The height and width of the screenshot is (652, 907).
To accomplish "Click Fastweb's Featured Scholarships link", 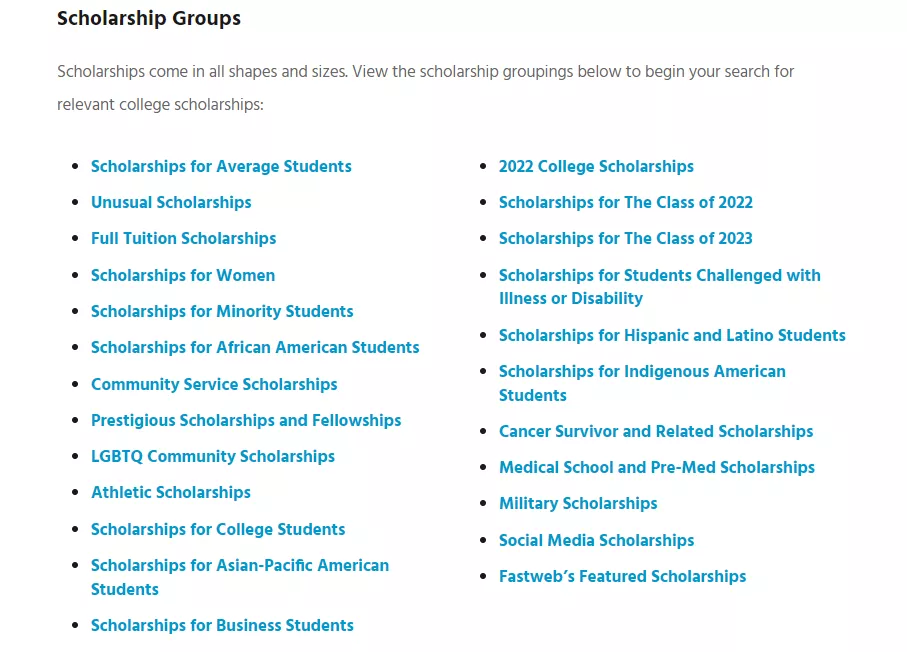I will point(622,576).
